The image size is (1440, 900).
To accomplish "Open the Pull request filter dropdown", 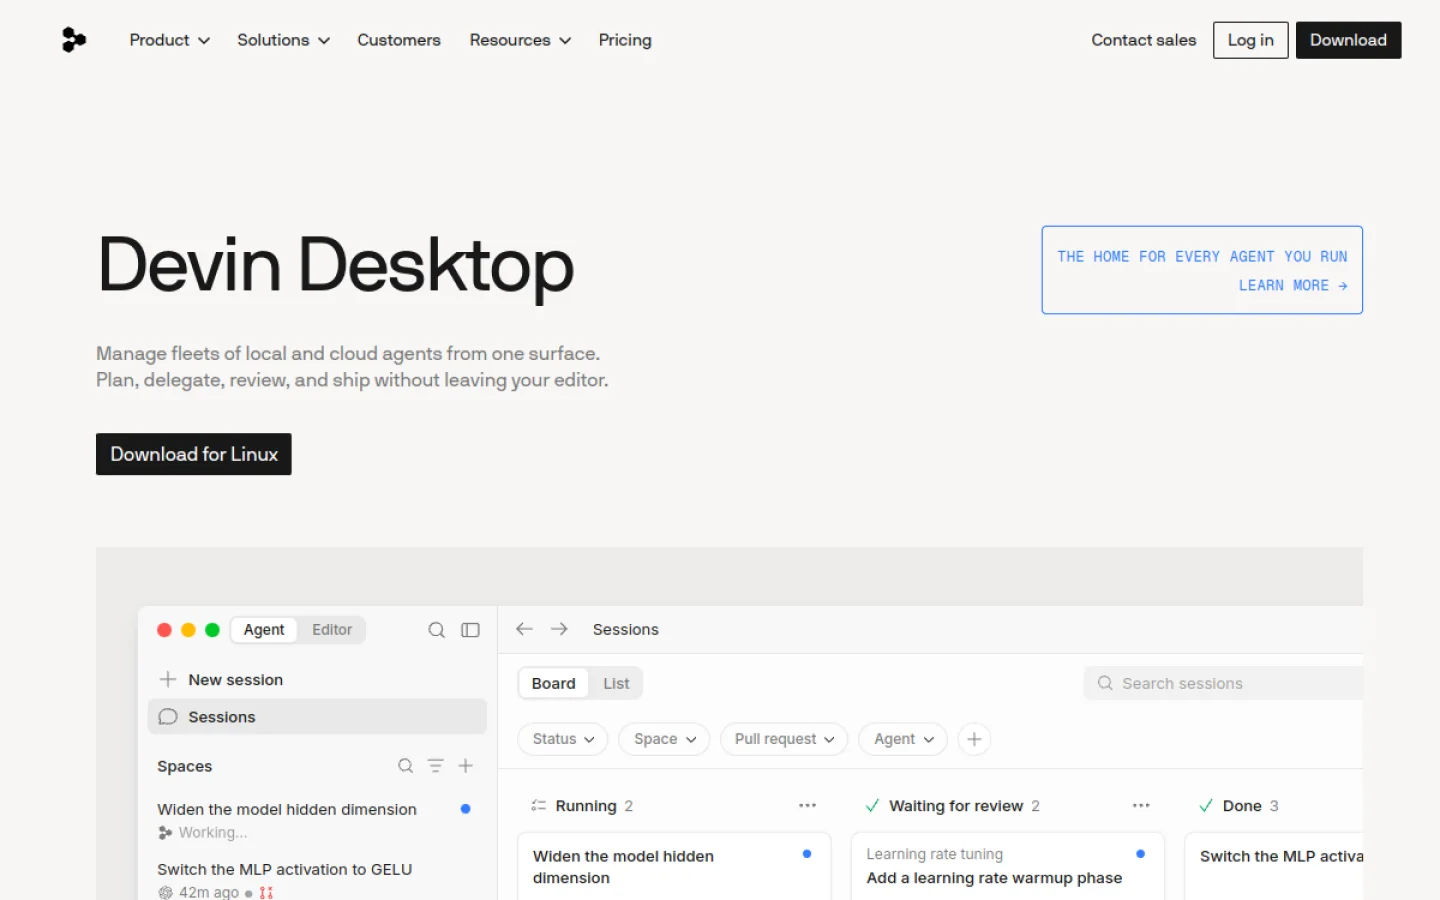I will (x=784, y=739).
